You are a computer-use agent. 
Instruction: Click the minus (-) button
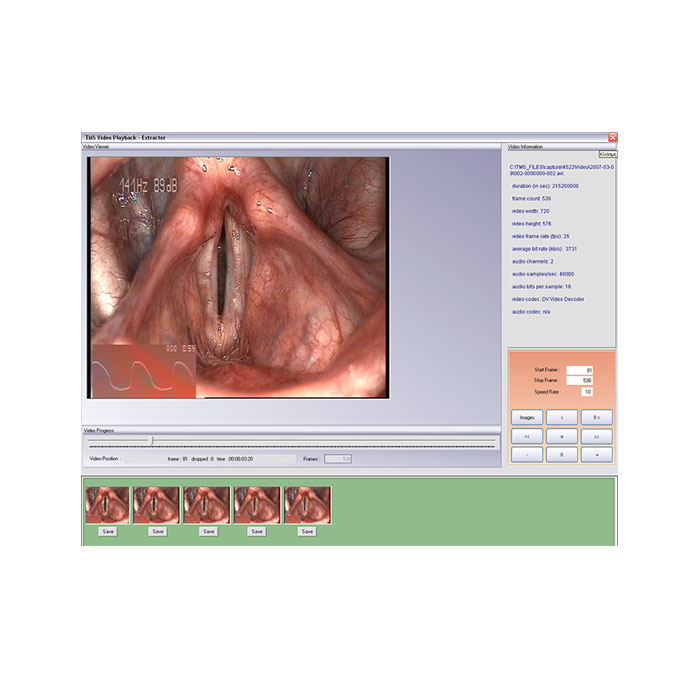[x=527, y=455]
